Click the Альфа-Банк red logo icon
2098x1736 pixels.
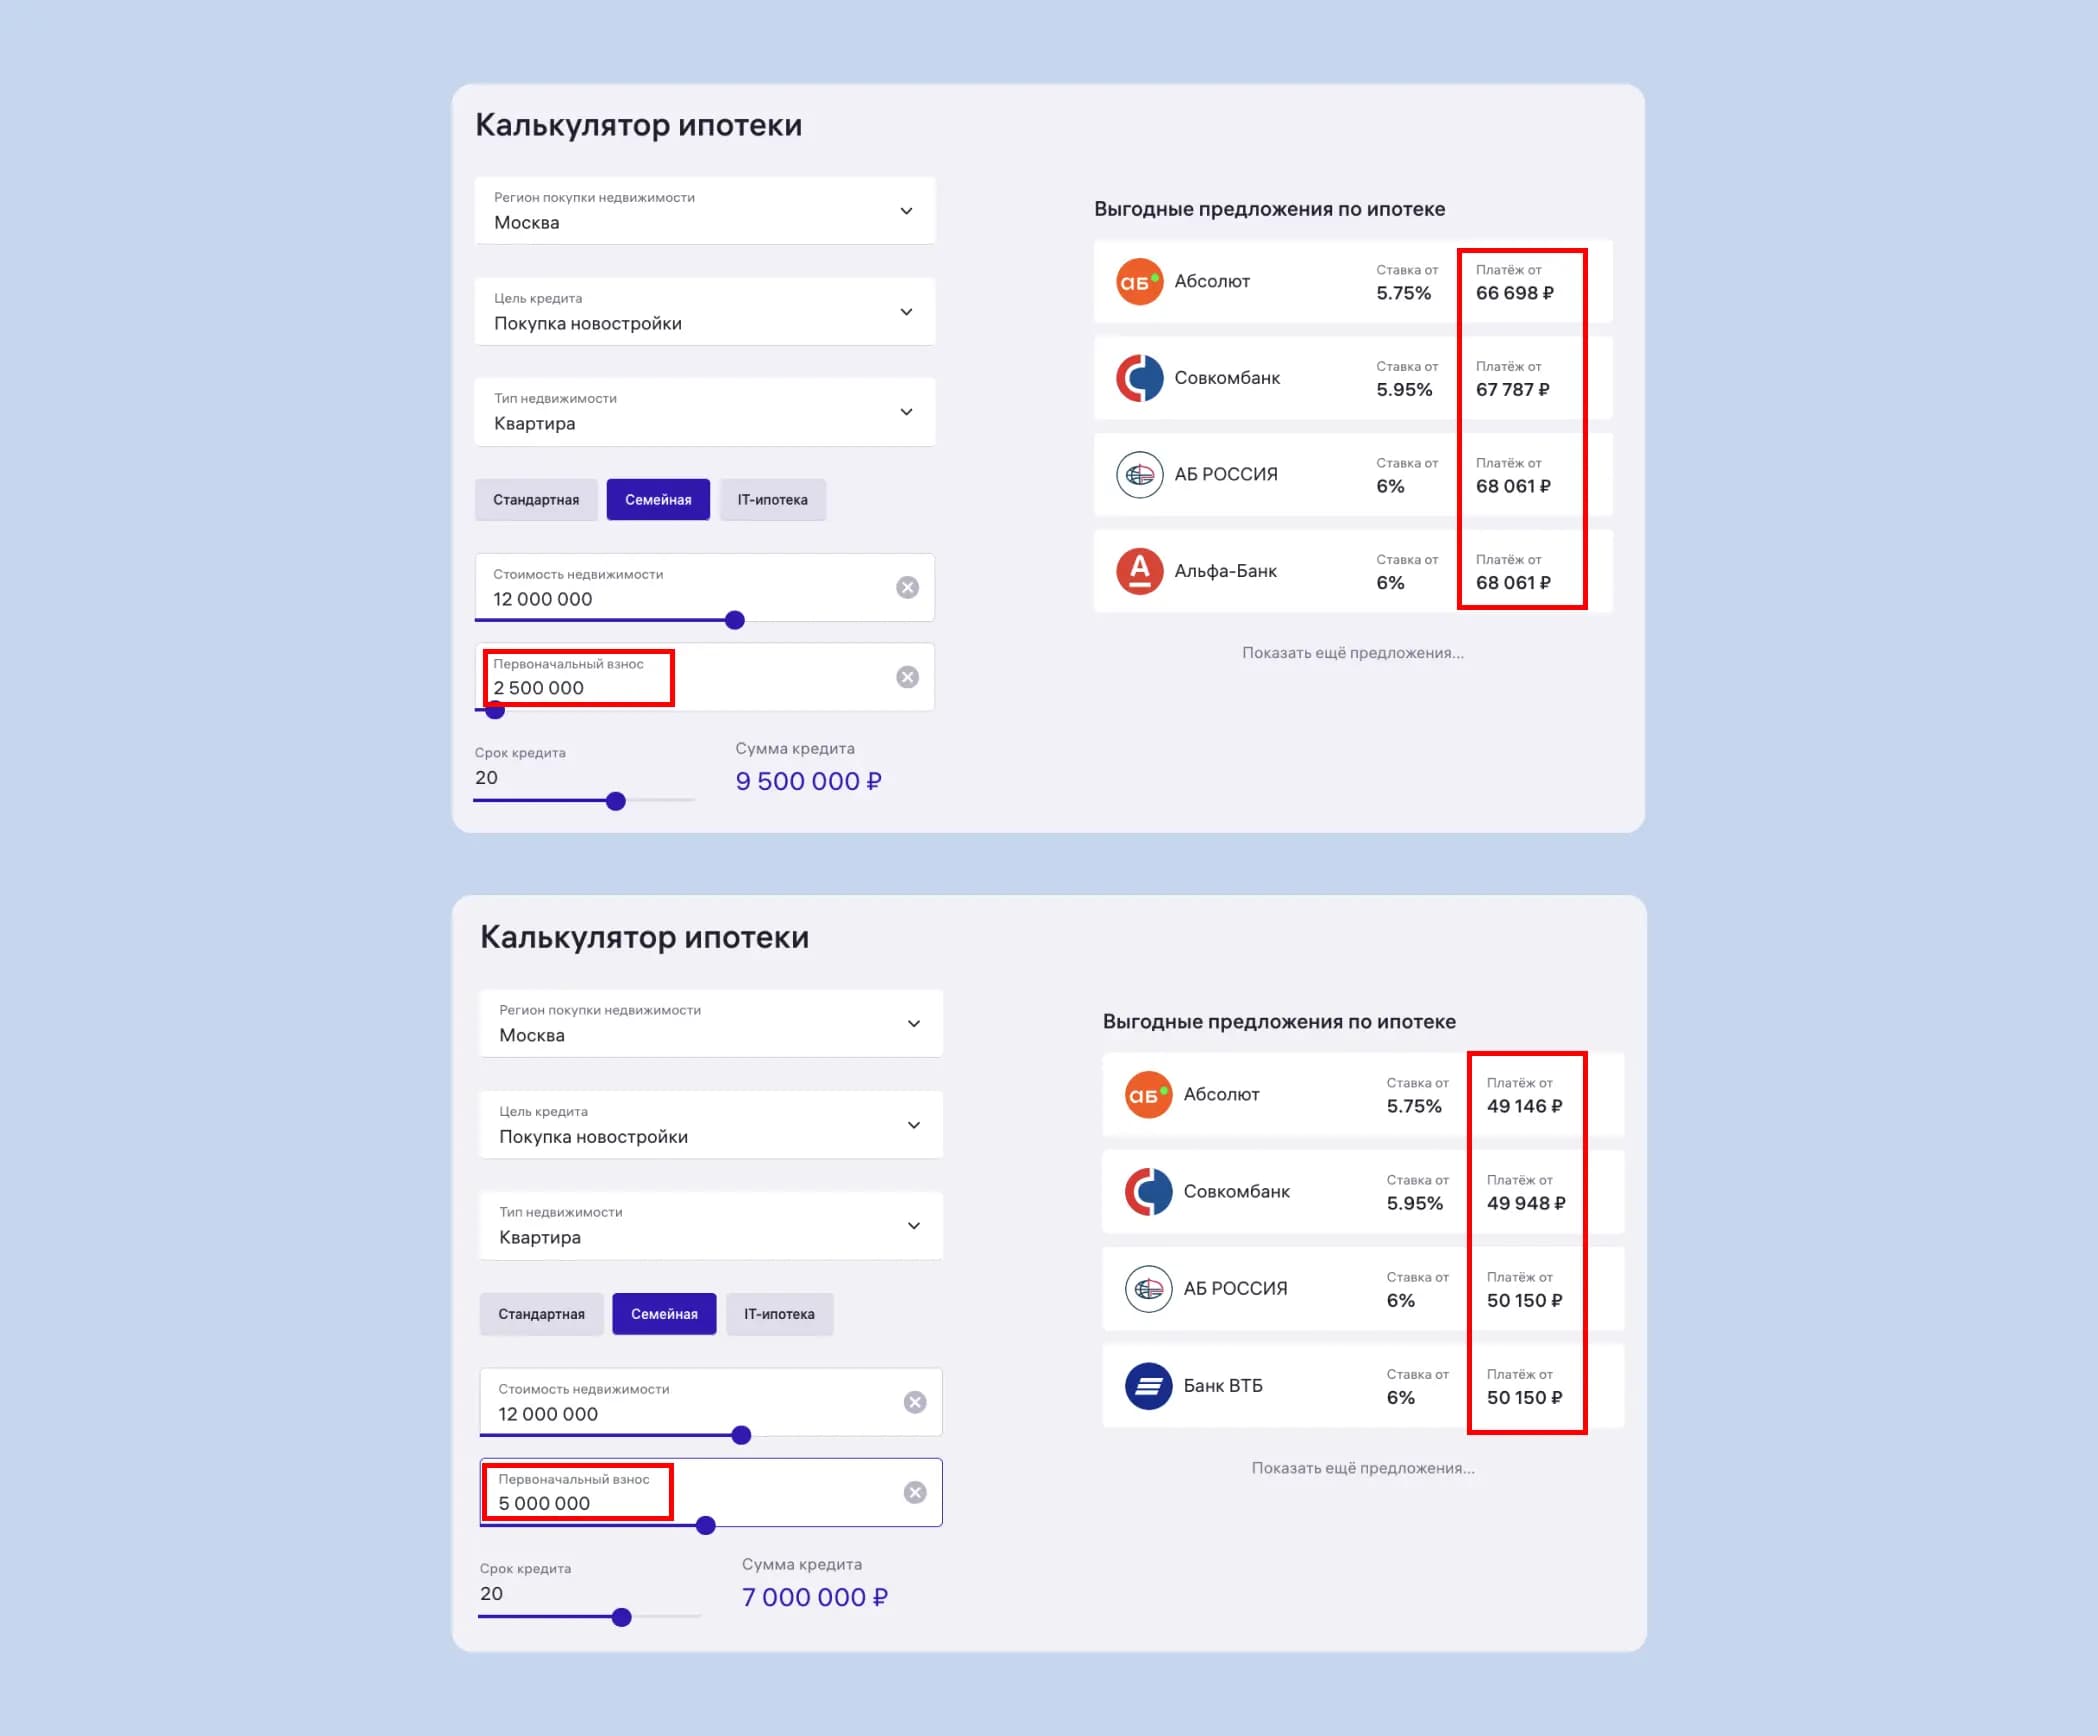point(1139,571)
